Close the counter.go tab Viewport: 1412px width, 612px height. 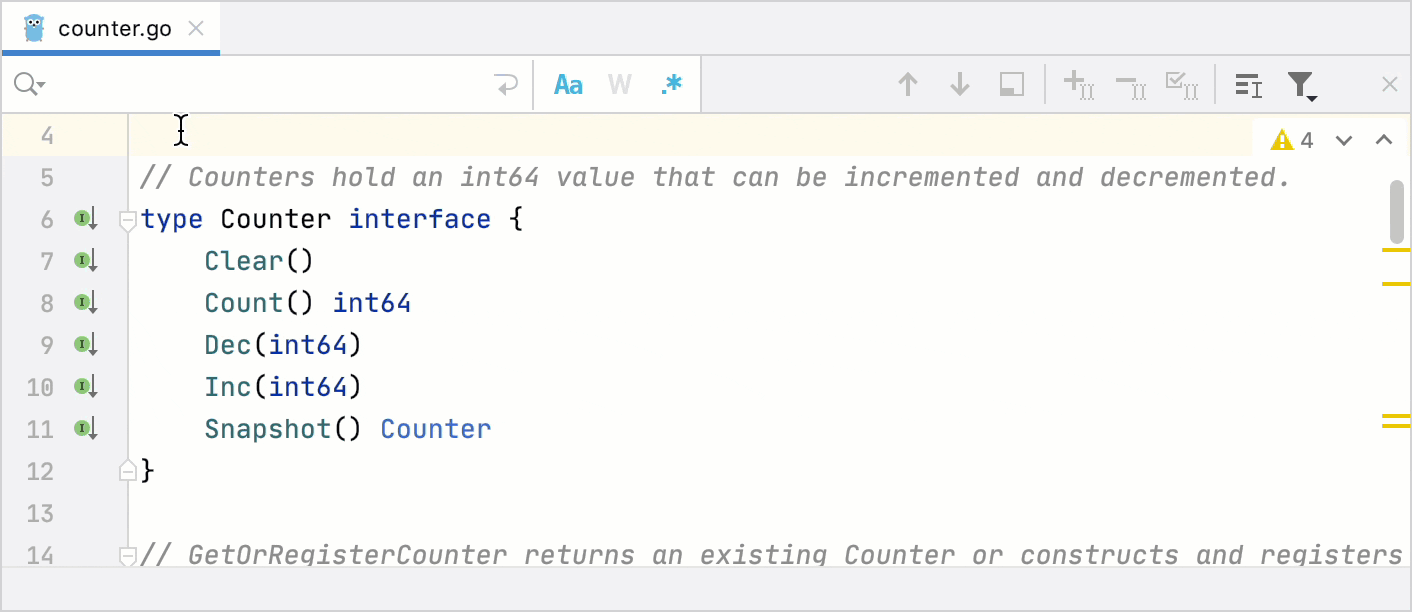[x=194, y=28]
